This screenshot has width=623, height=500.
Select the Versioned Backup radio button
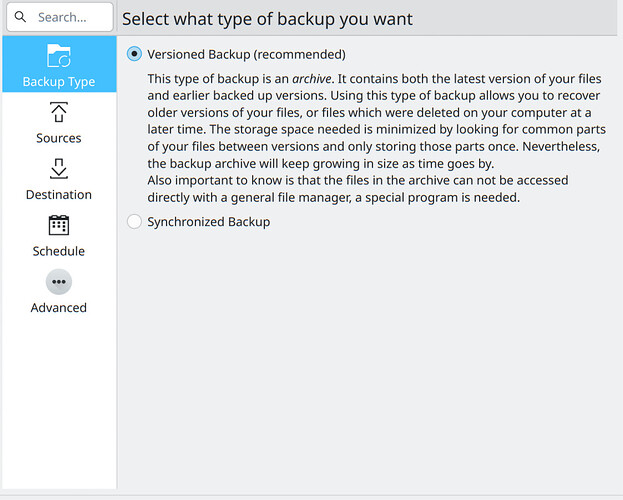(x=134, y=54)
